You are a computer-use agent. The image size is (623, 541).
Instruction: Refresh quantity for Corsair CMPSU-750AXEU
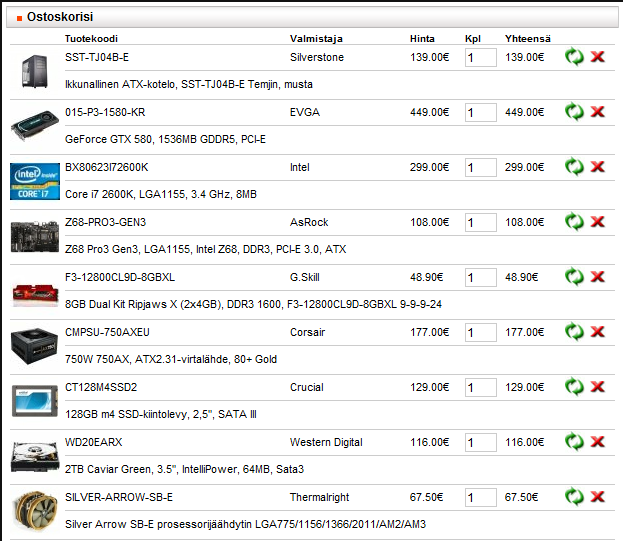pos(574,332)
